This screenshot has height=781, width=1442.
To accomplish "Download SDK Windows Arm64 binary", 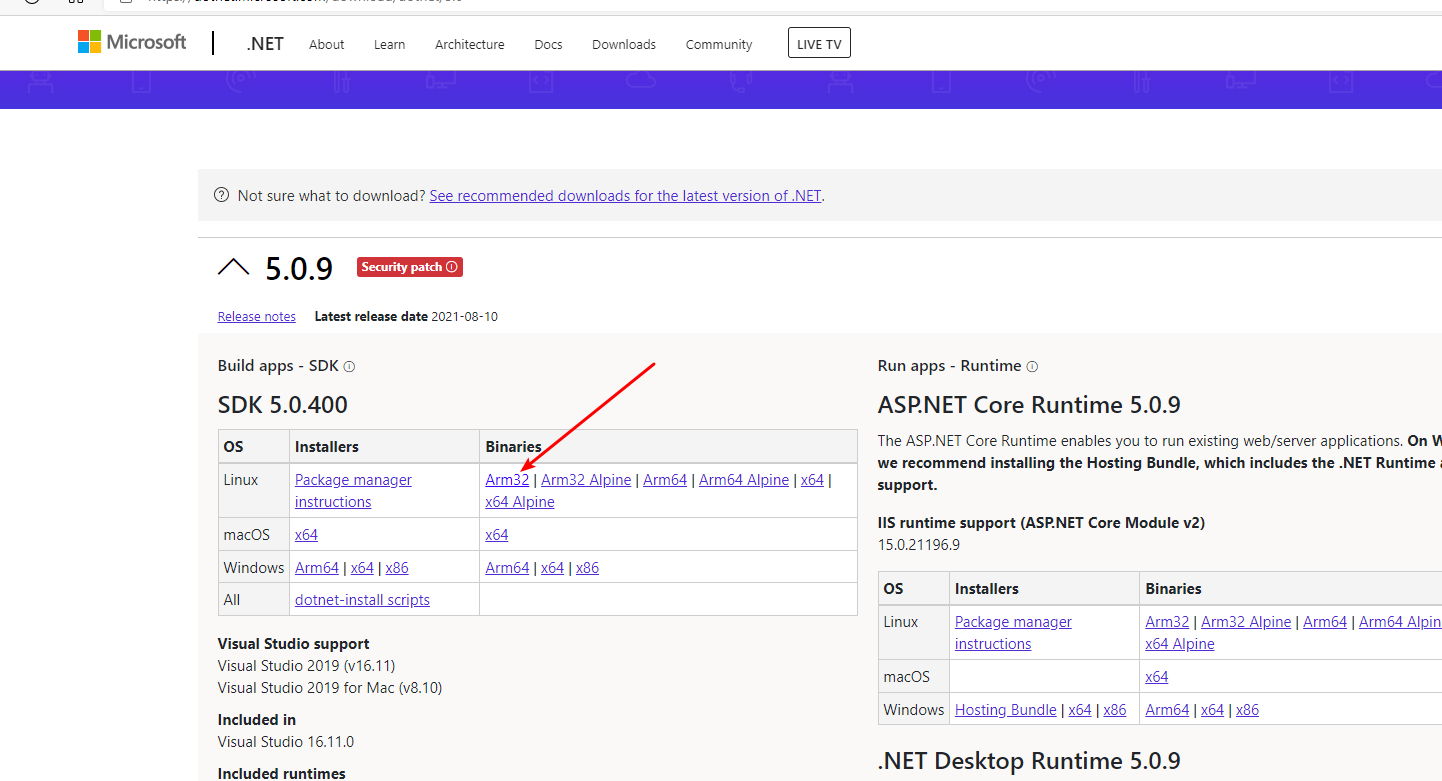I will click(507, 568).
